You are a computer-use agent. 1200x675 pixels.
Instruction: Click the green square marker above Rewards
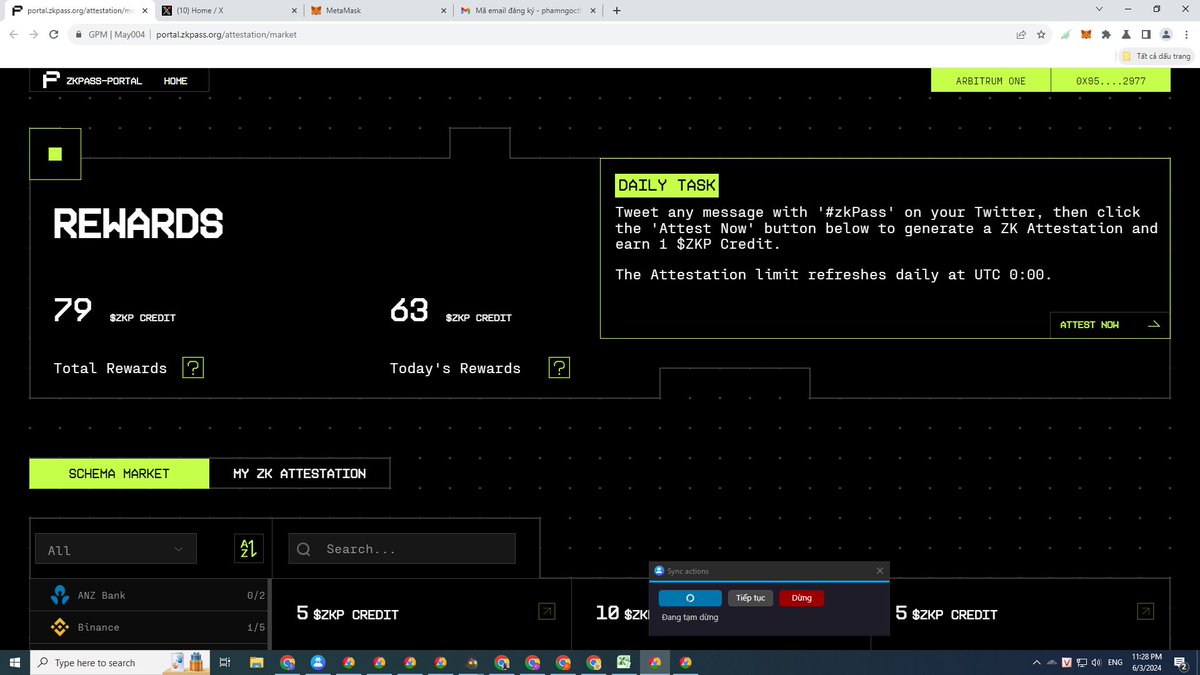(55, 154)
